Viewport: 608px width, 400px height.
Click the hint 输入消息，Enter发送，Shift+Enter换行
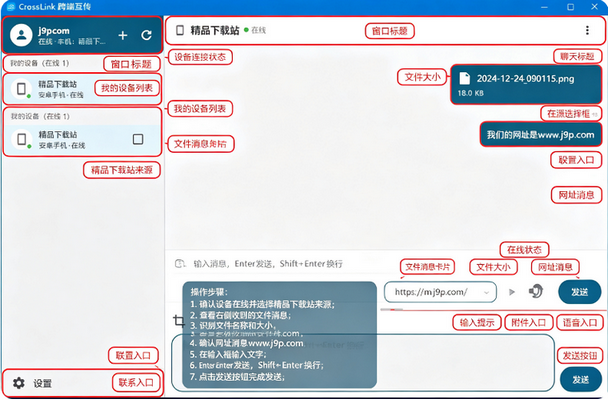pos(268,264)
